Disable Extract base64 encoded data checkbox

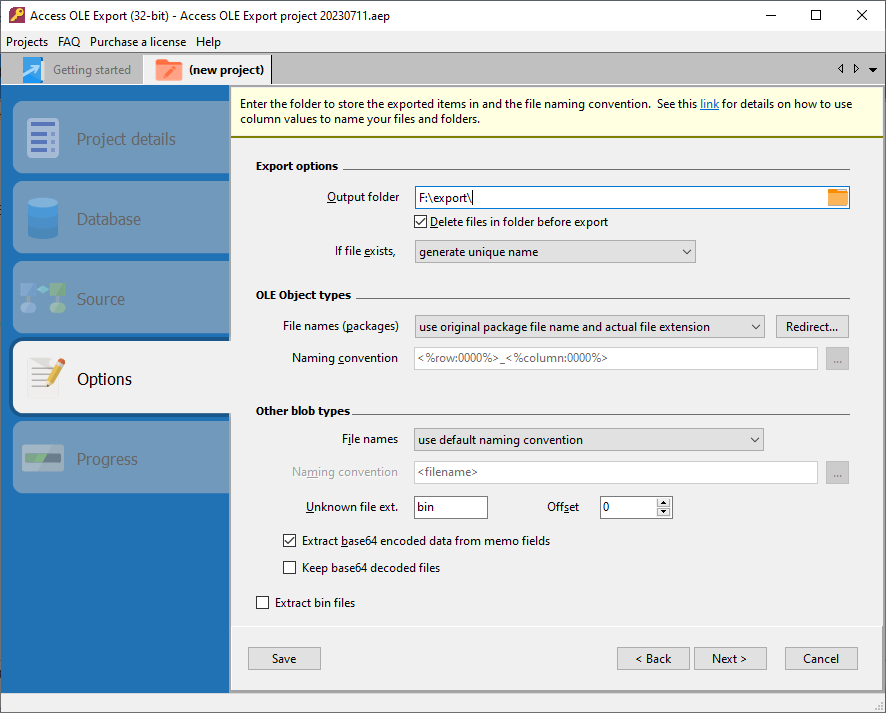coord(290,541)
